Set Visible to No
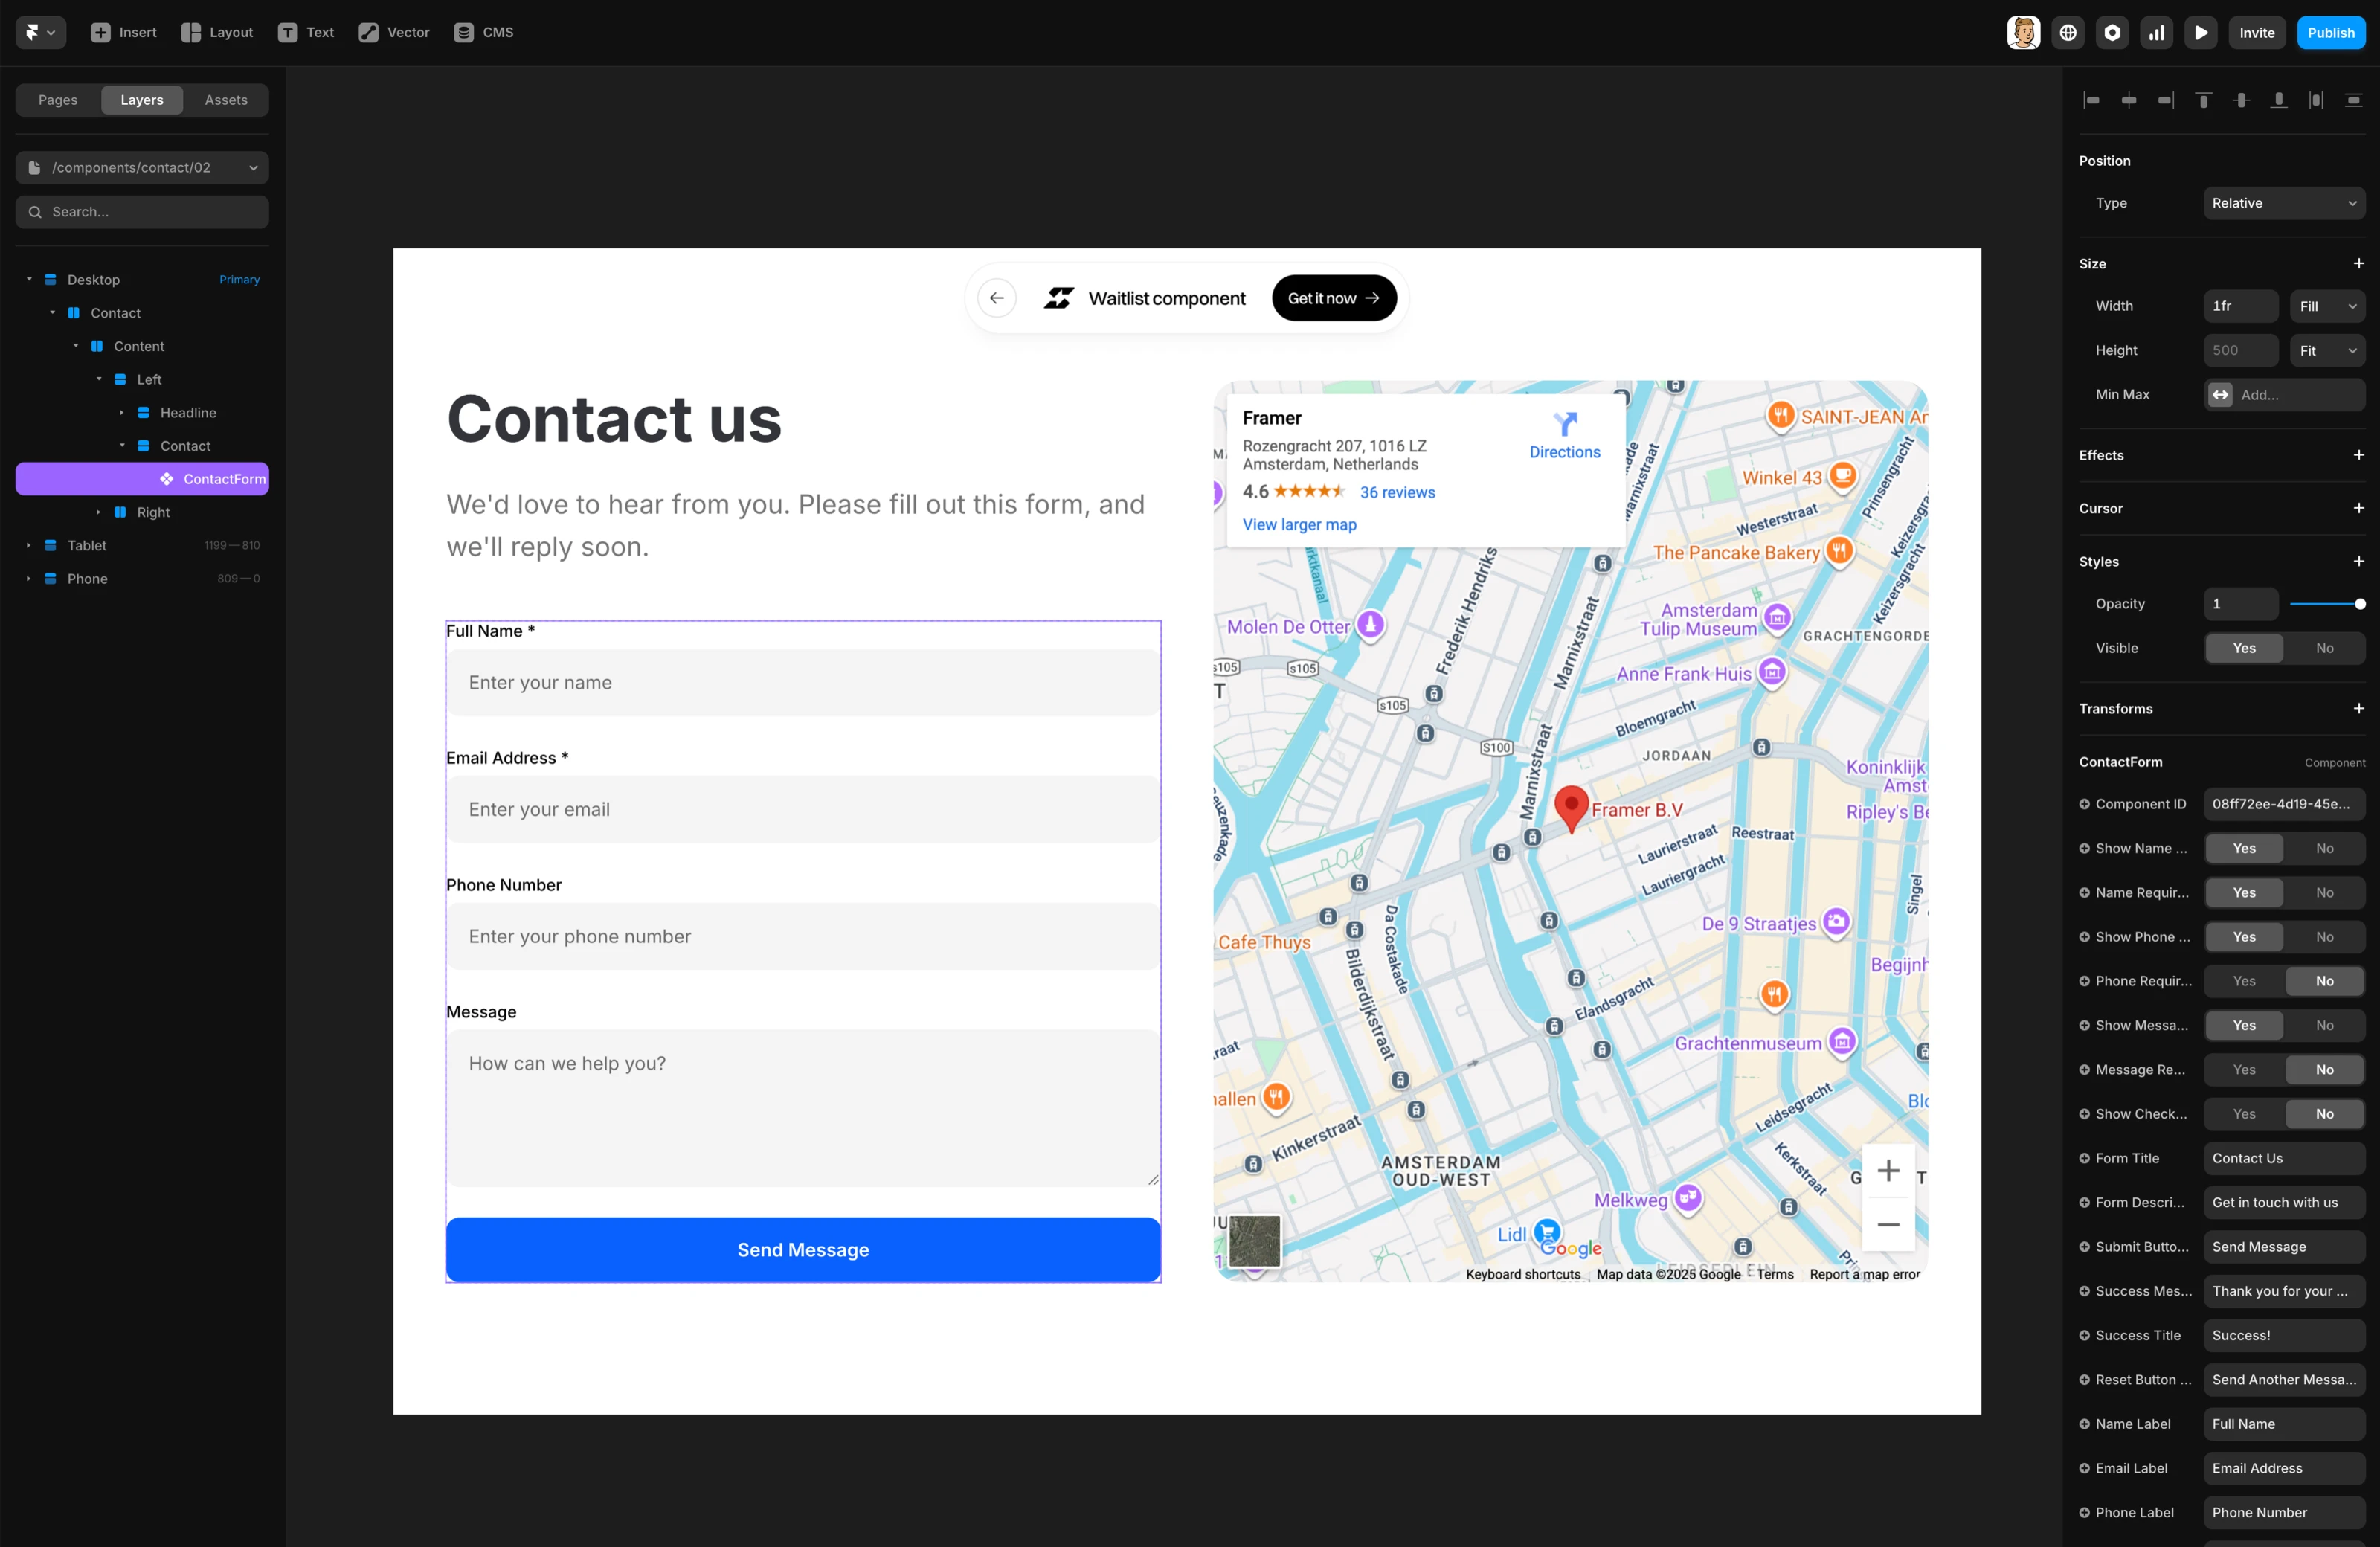Image resolution: width=2380 pixels, height=1547 pixels. 2324,648
